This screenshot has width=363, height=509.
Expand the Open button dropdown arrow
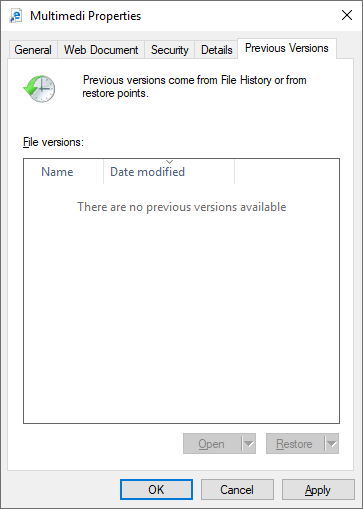[248, 444]
